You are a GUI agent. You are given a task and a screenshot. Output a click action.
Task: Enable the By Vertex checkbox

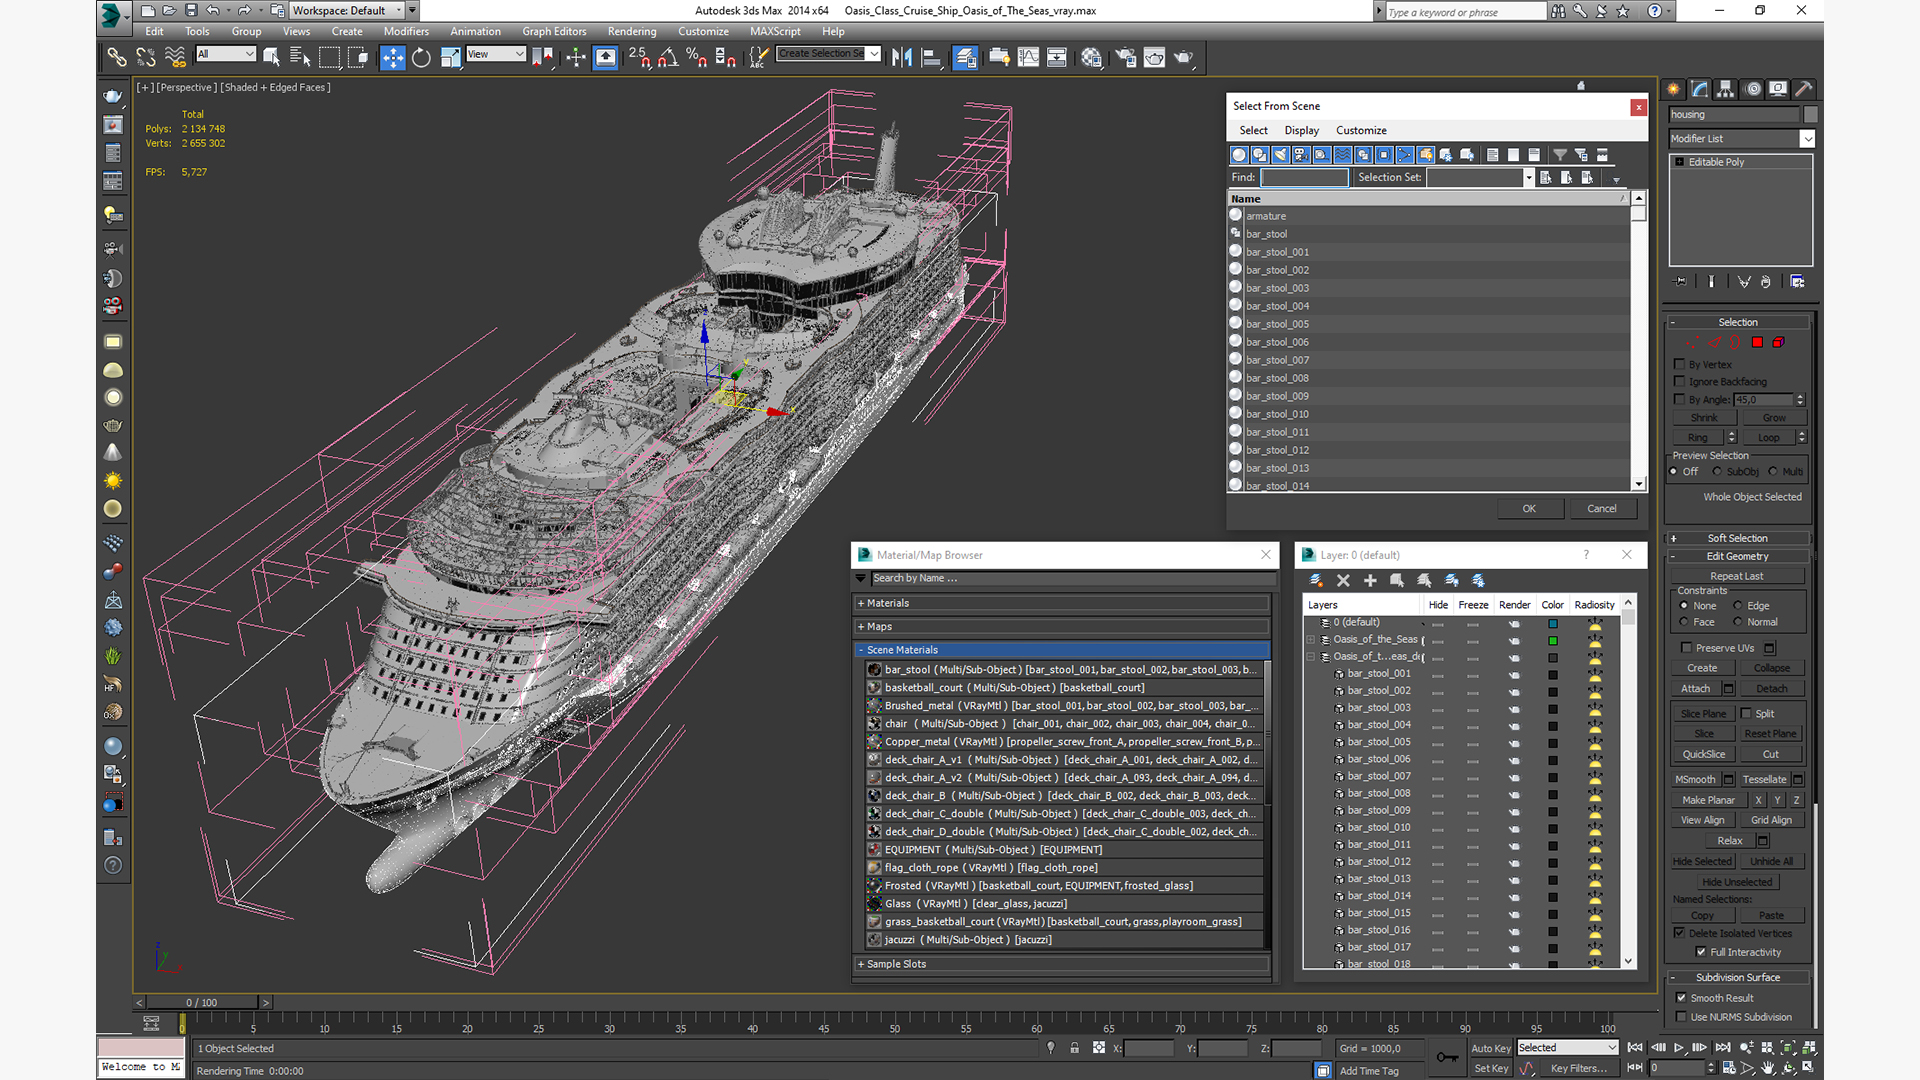pyautogui.click(x=1680, y=365)
